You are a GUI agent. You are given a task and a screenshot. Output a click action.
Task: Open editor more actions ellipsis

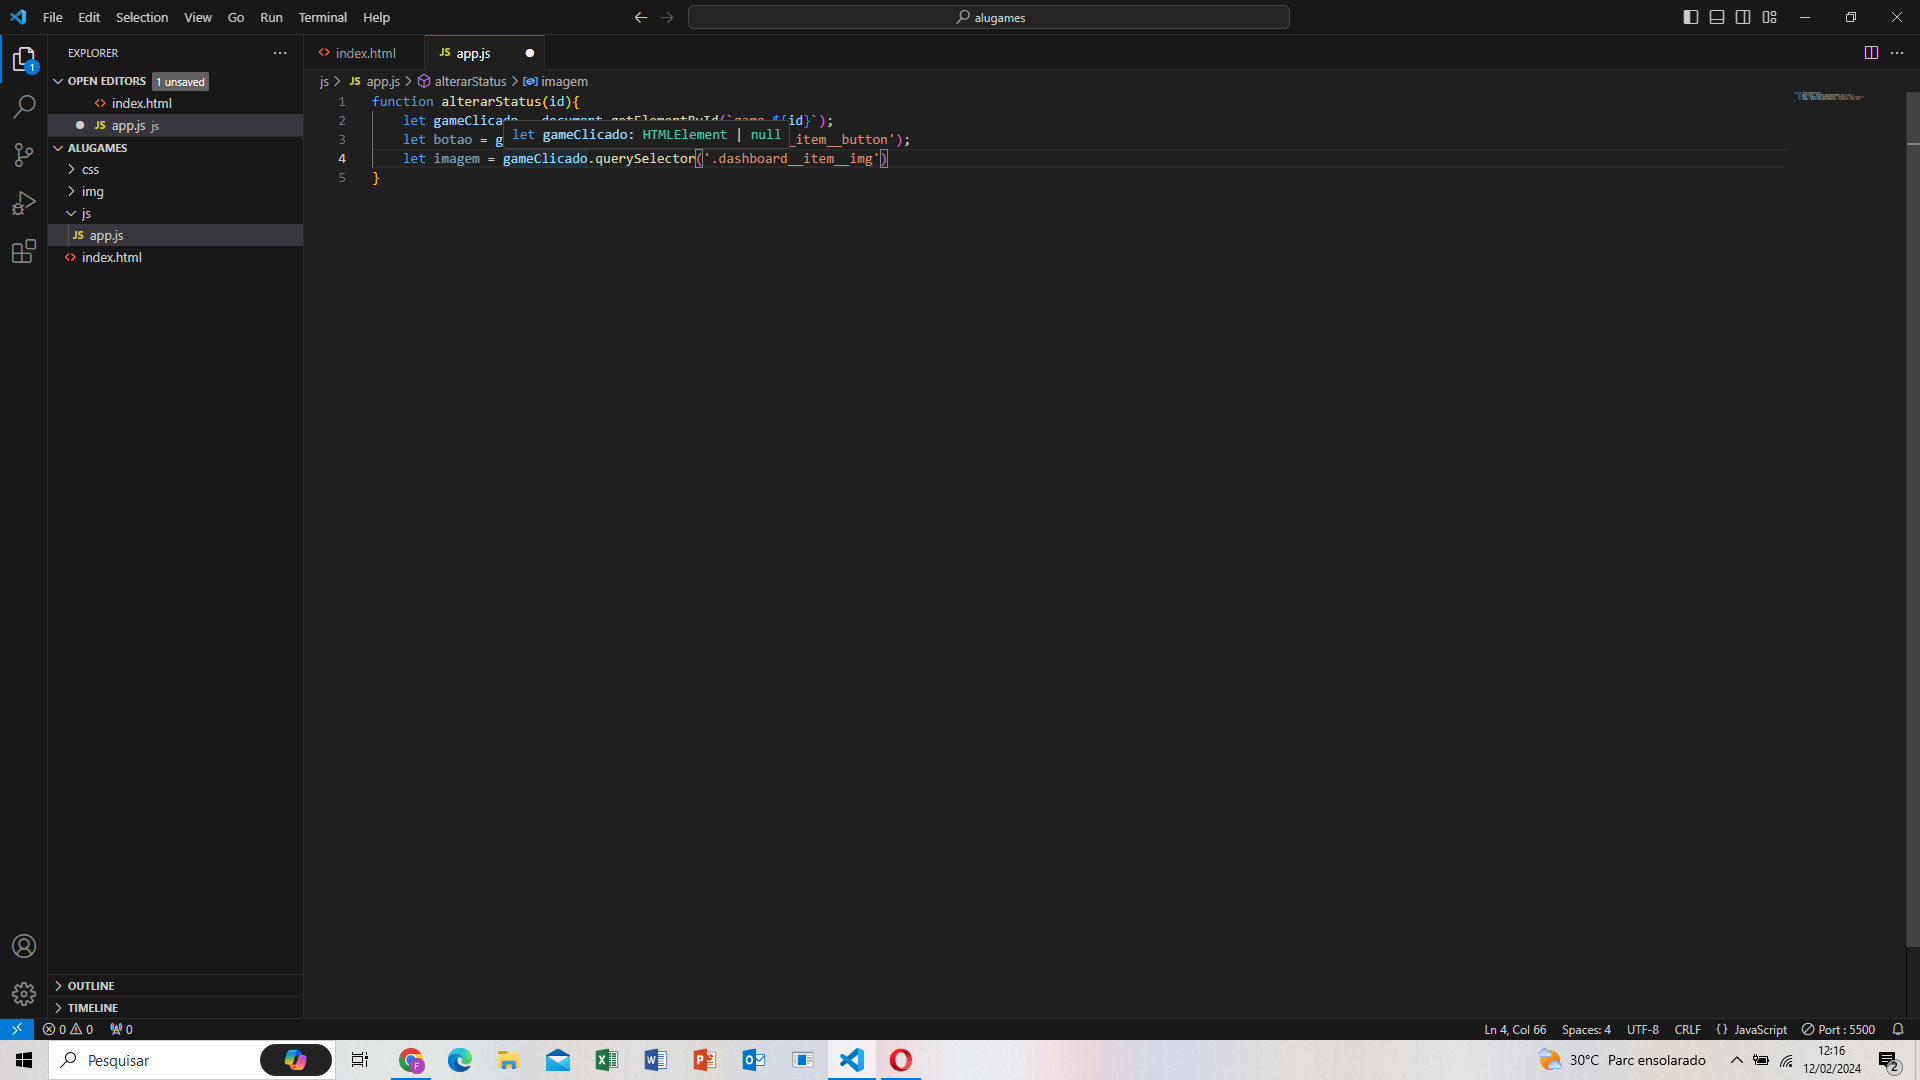(x=1897, y=53)
